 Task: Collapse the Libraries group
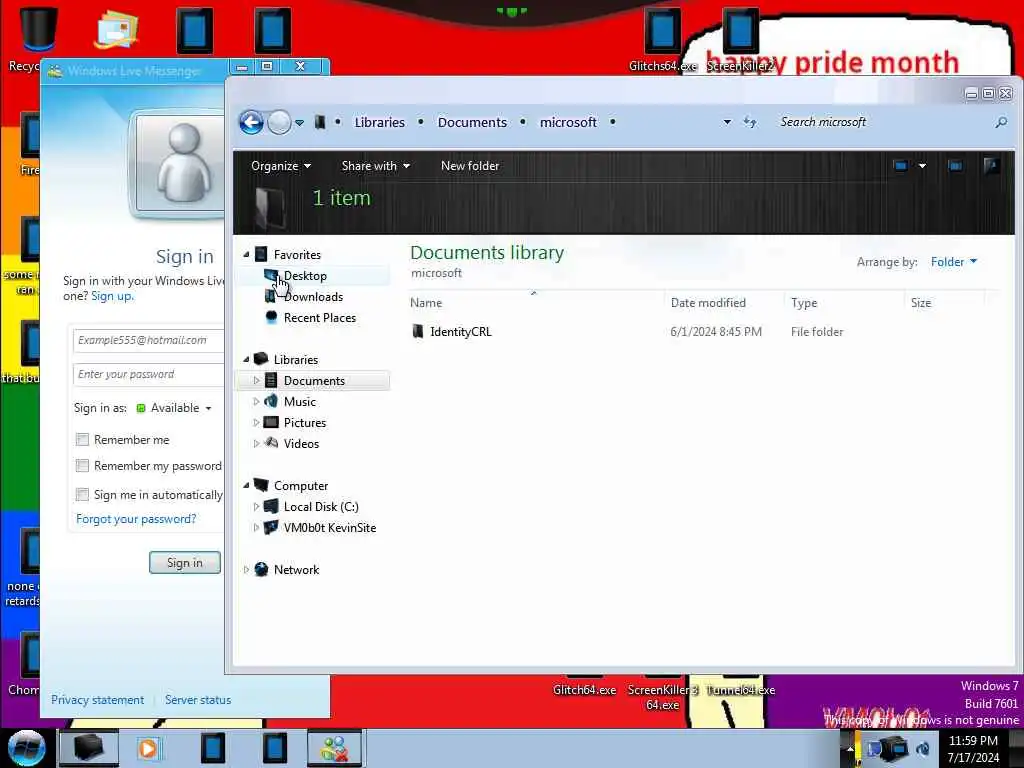[x=246, y=360]
